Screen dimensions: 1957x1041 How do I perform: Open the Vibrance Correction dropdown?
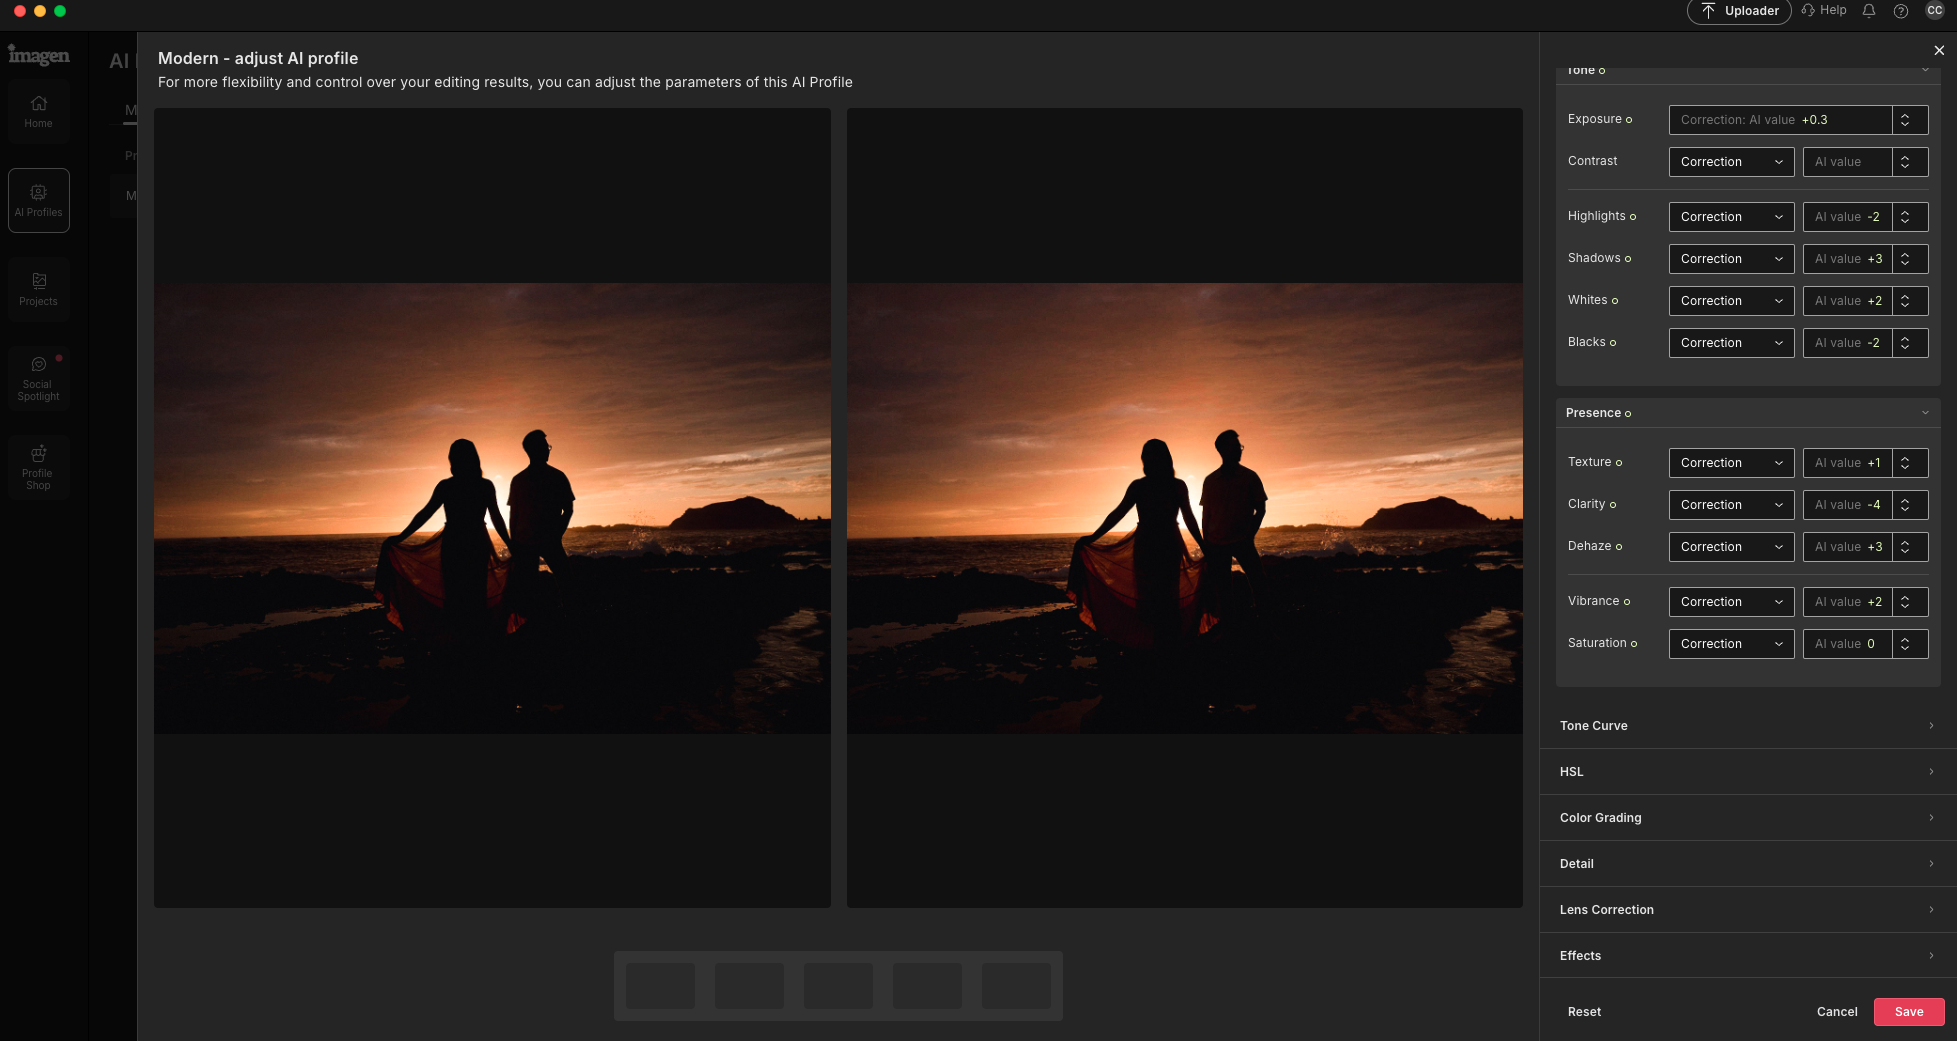(x=1731, y=602)
